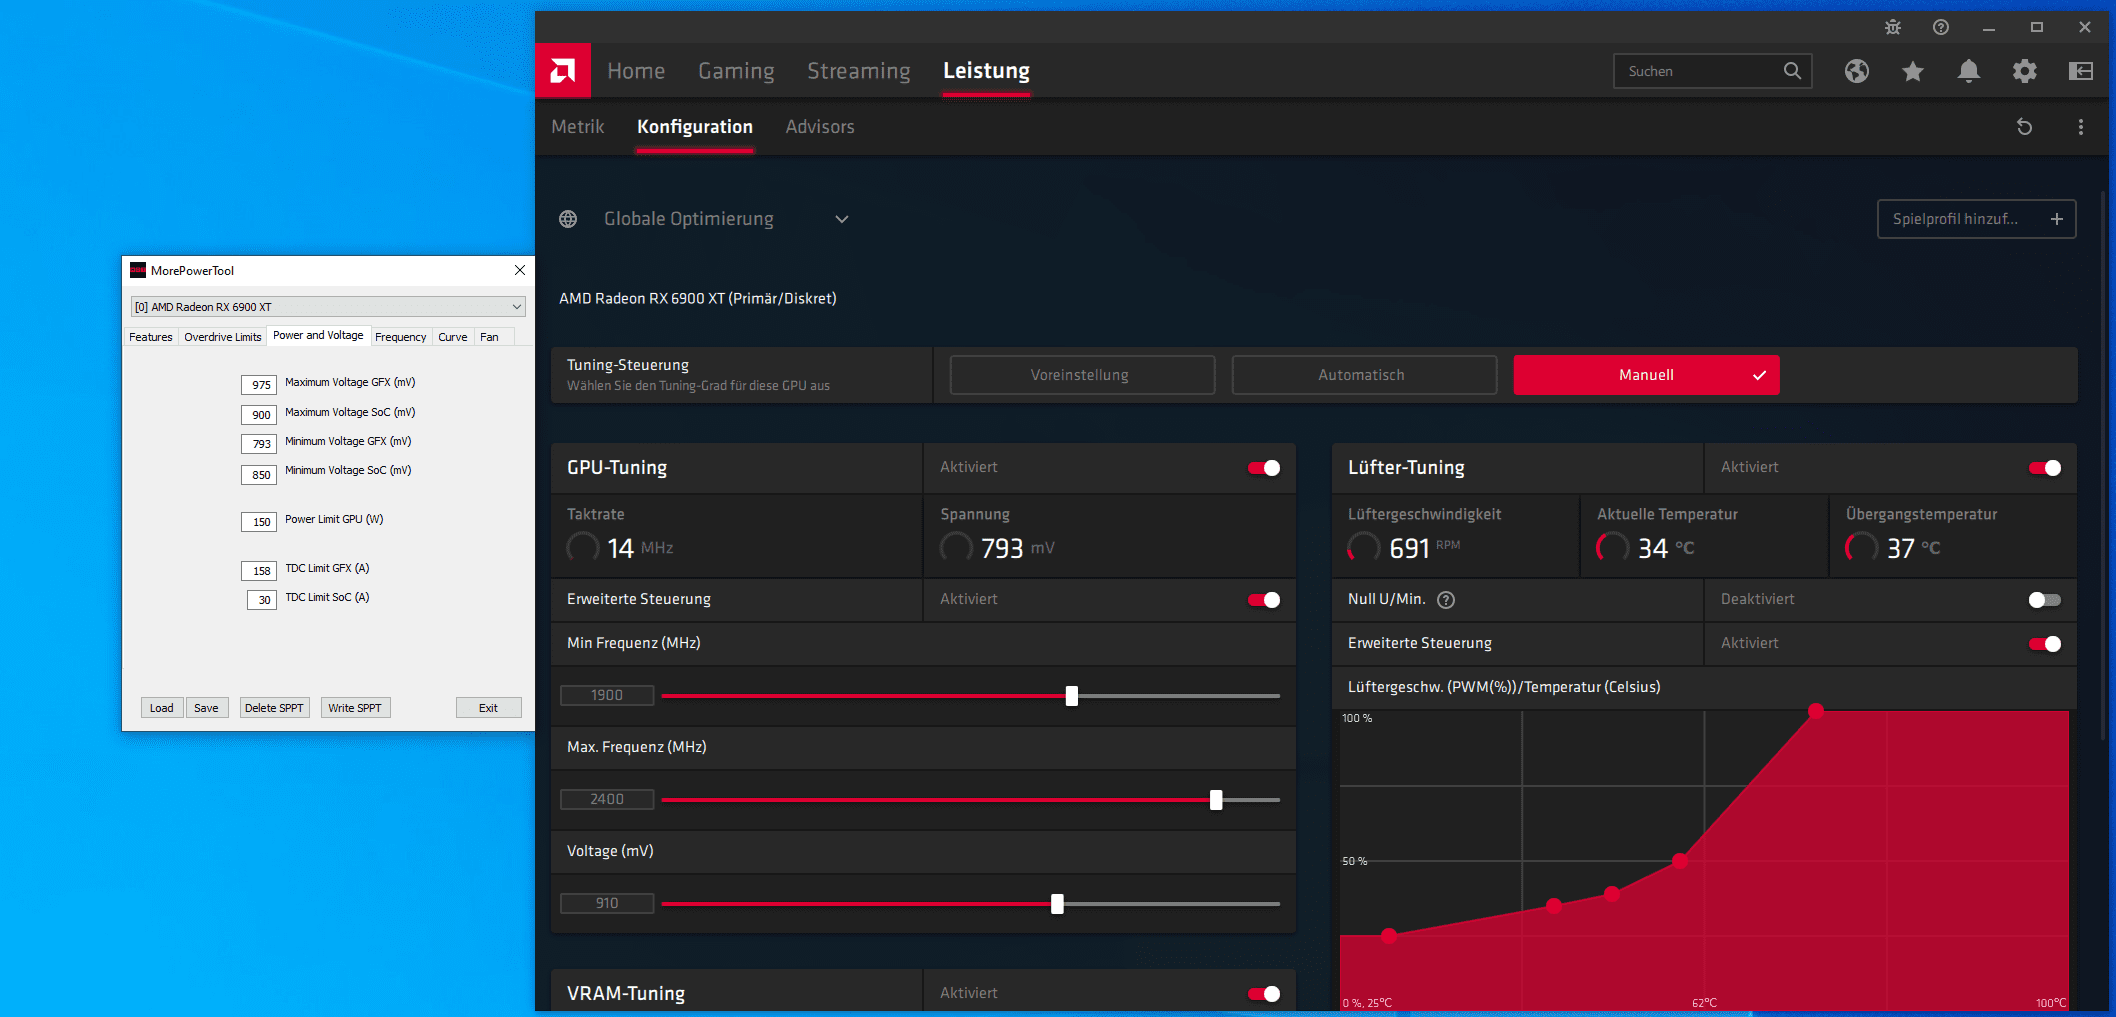Click the MorePowerTool title icon
Image resolution: width=2116 pixels, height=1017 pixels.
click(138, 270)
